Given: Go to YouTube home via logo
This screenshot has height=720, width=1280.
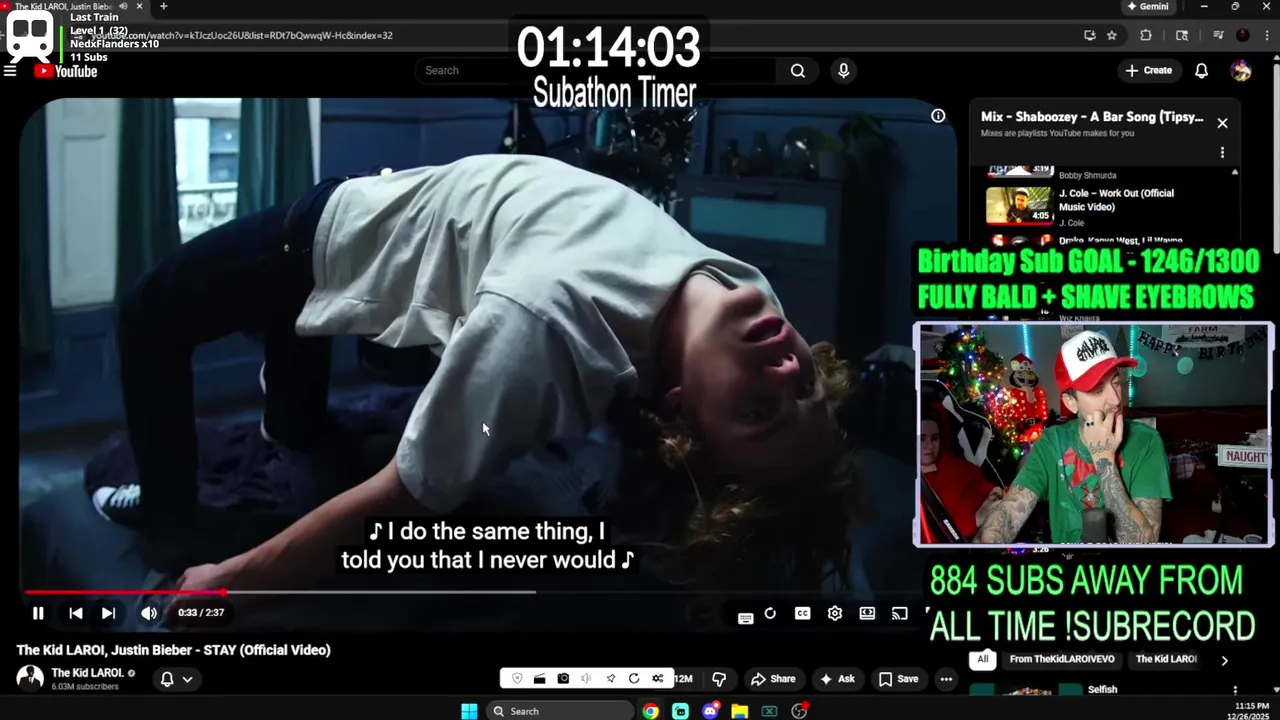Looking at the screenshot, I should click(66, 71).
